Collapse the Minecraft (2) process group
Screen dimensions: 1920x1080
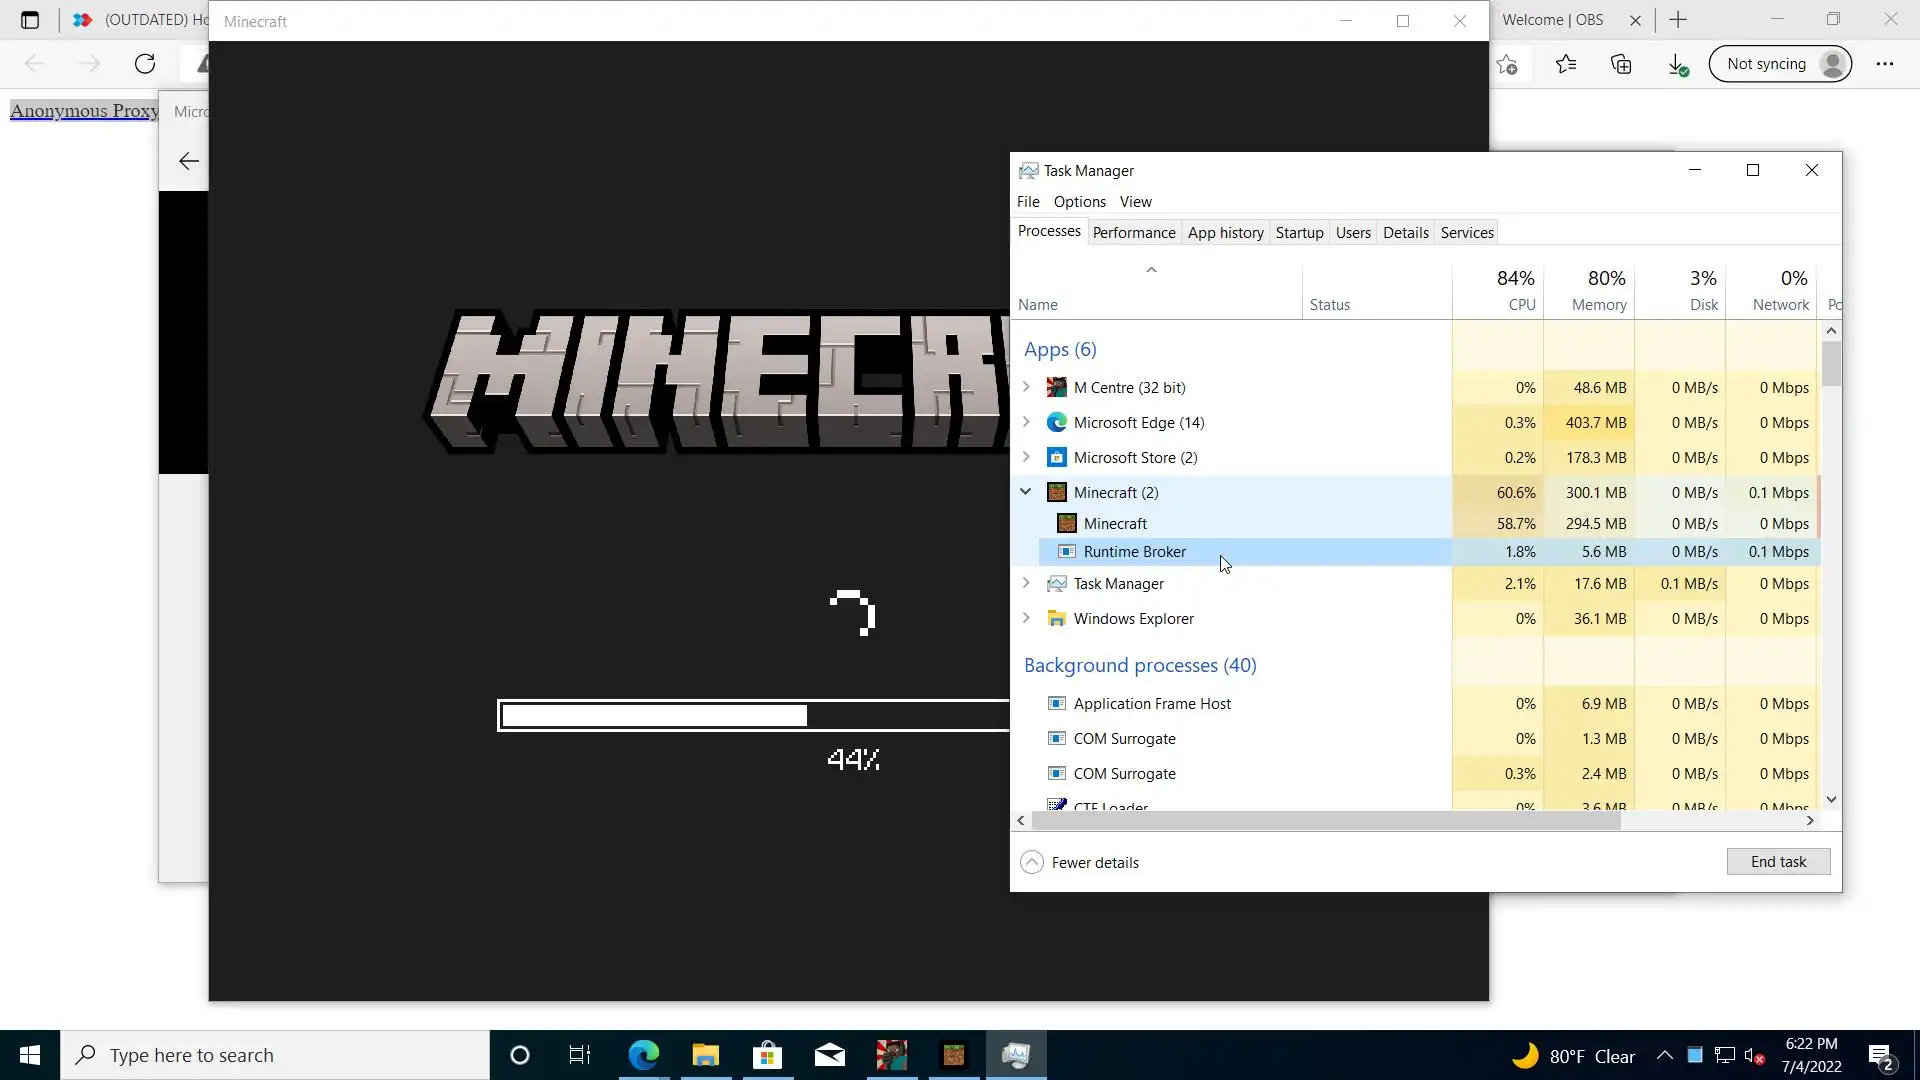click(x=1025, y=492)
